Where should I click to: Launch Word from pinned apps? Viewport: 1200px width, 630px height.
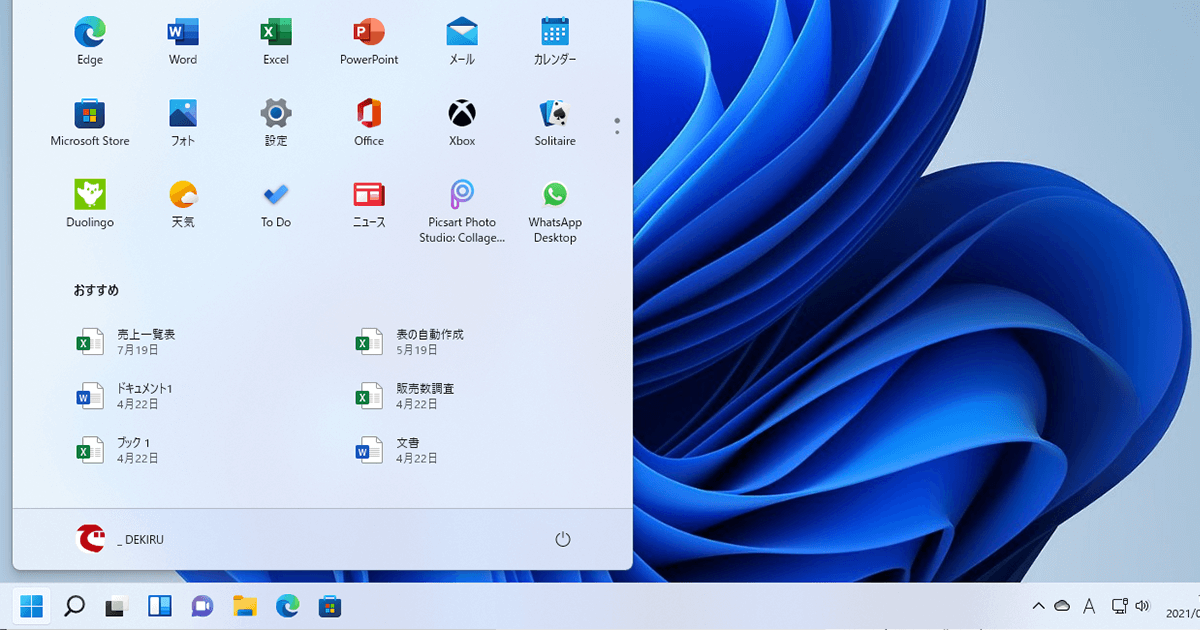click(183, 41)
